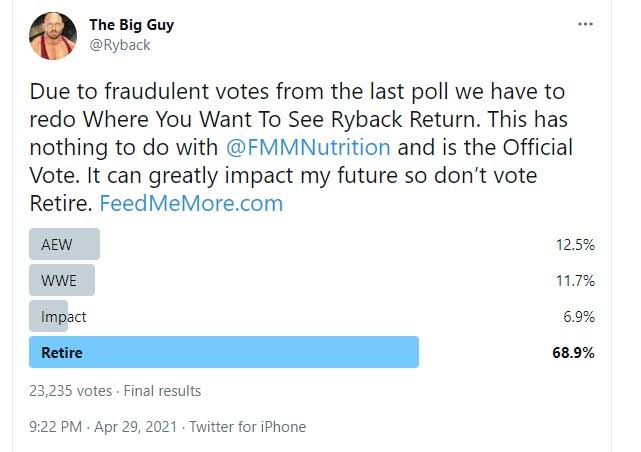Open the @Ryback handle link
This screenshot has width=641, height=452.
(x=120, y=45)
